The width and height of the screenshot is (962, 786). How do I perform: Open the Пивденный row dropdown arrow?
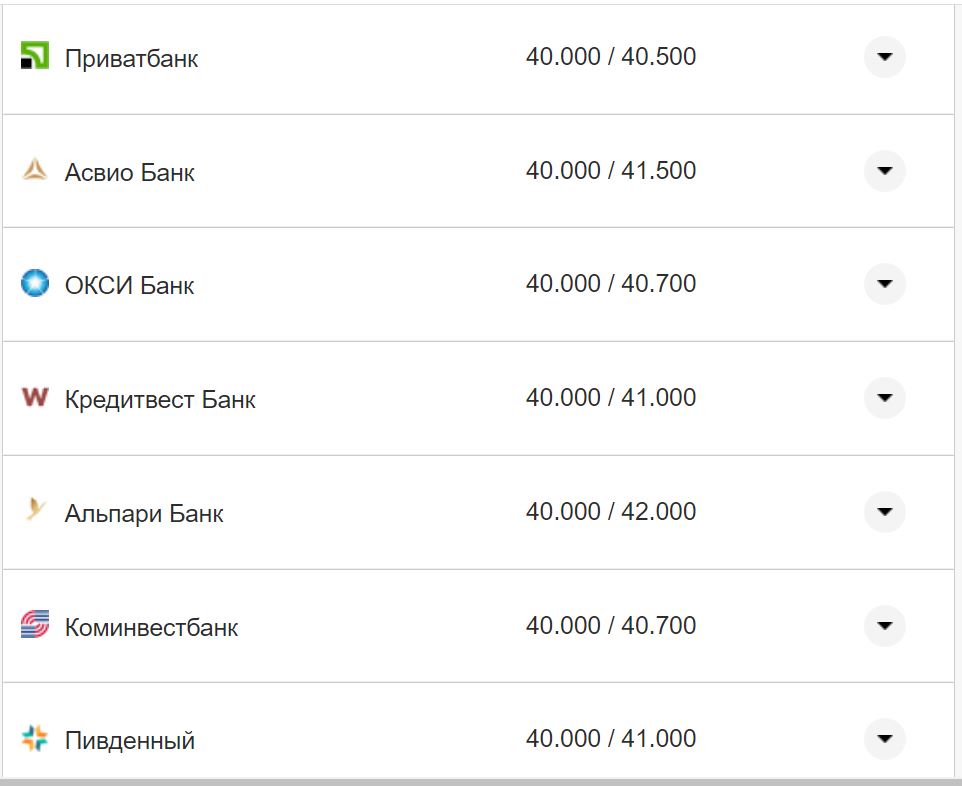(x=884, y=739)
